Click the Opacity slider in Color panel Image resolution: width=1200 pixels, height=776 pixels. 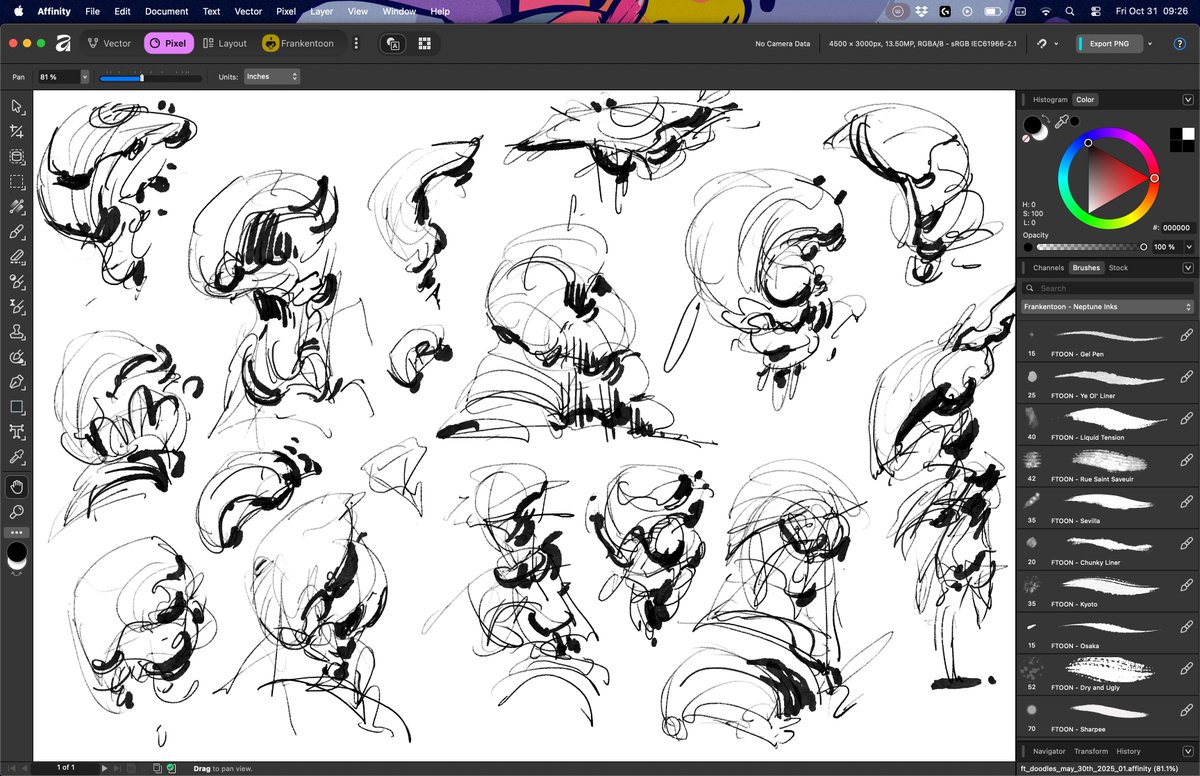(1091, 246)
